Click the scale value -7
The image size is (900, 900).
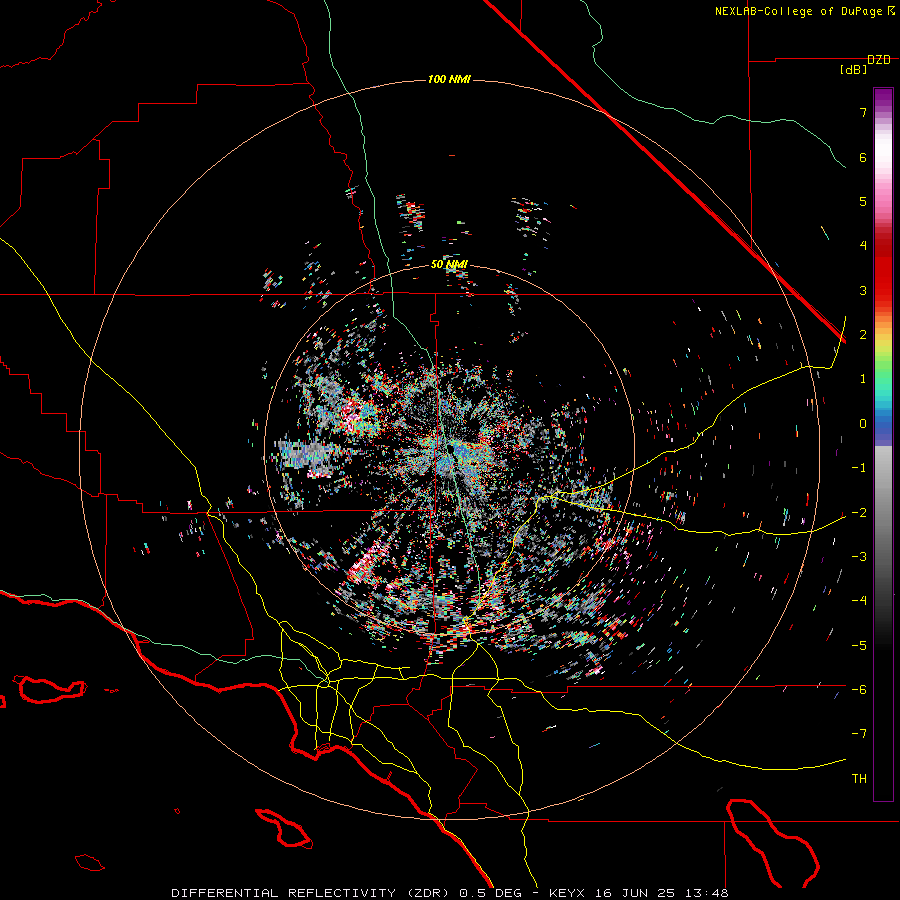coord(859,734)
